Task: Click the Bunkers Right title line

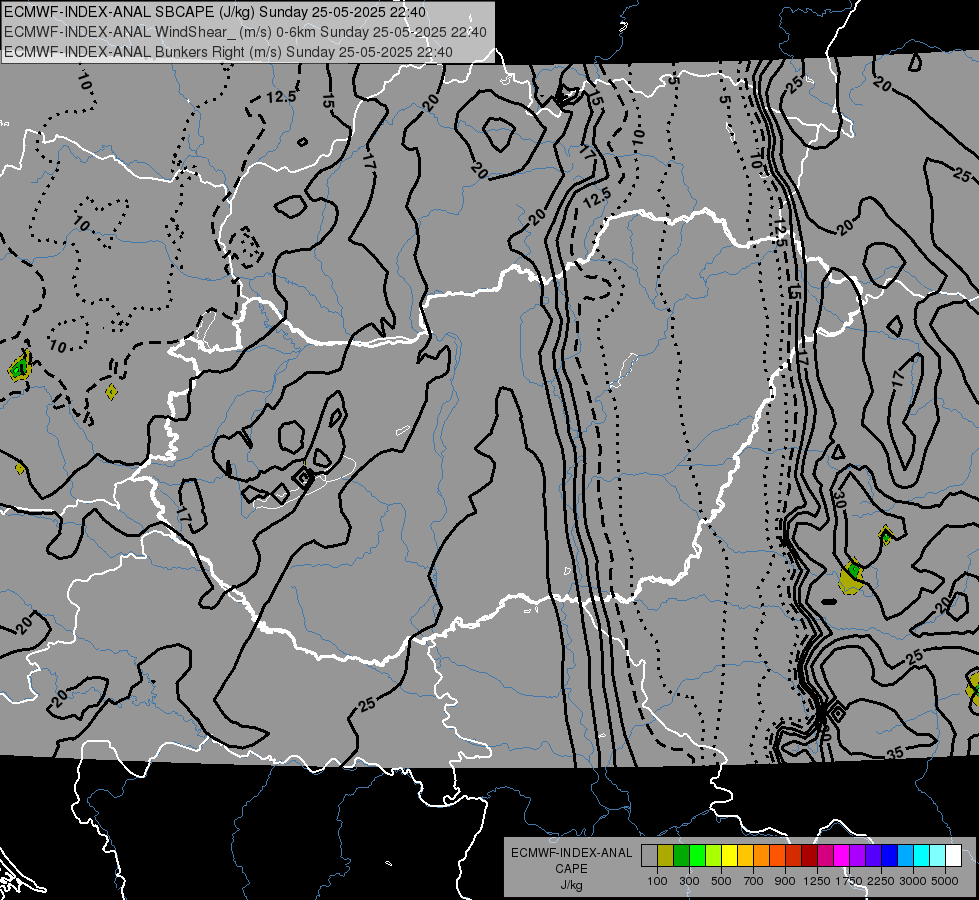Action: [228, 52]
